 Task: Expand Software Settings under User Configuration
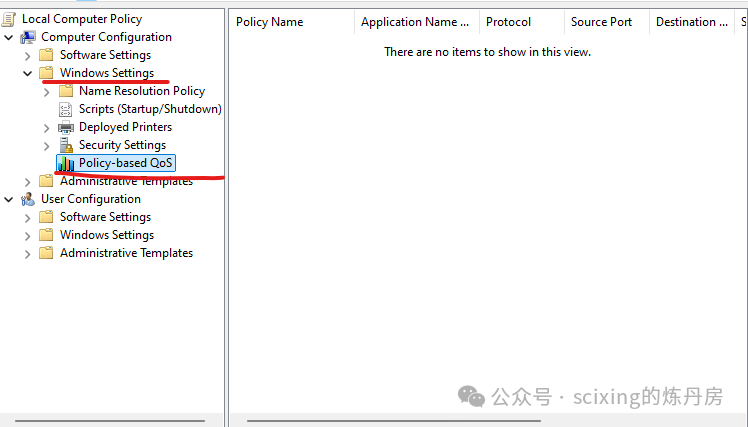point(28,218)
